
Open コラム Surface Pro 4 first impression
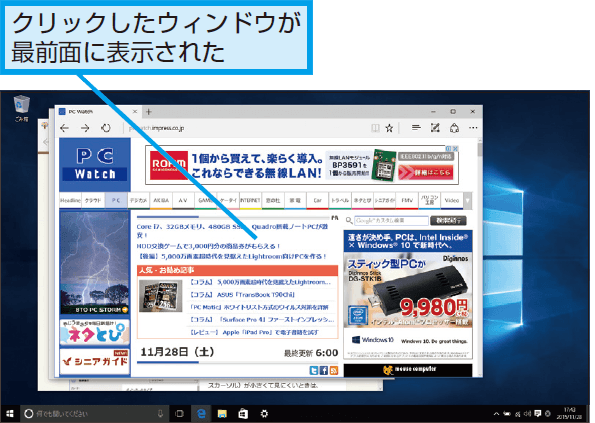point(262,320)
